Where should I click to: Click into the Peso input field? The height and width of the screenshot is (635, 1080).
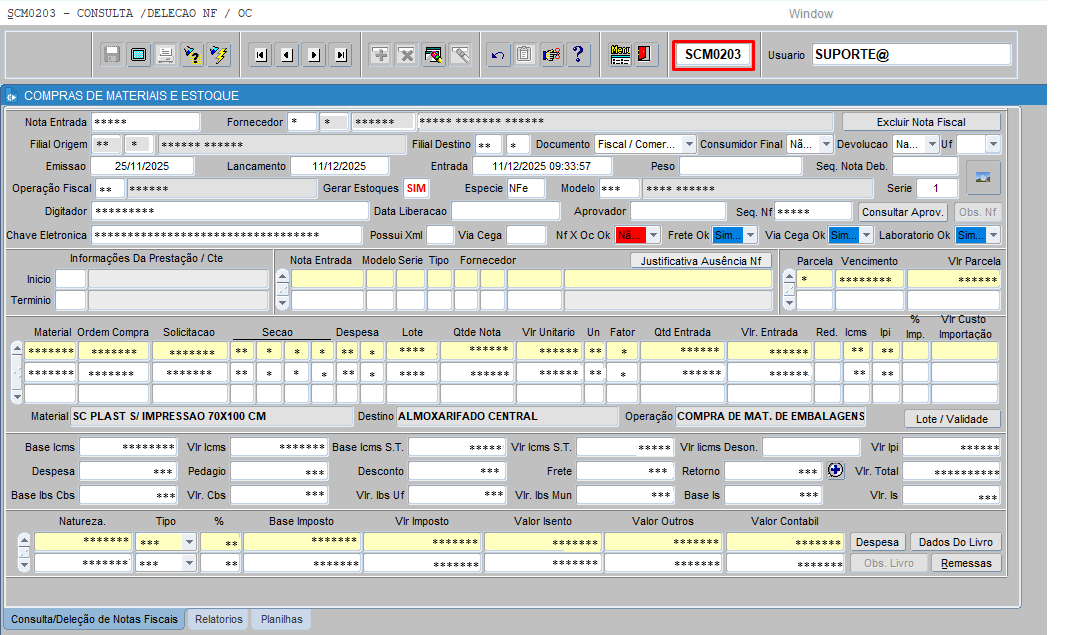pos(739,166)
